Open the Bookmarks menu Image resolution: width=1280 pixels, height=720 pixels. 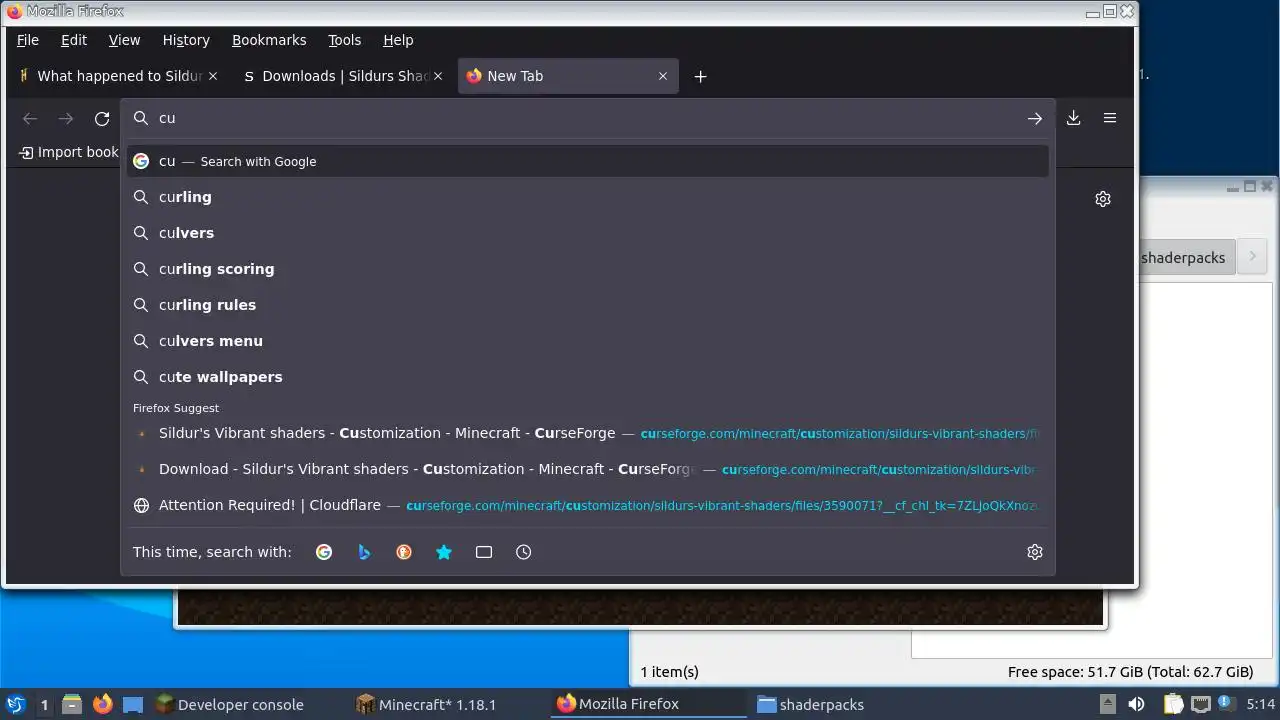click(x=269, y=40)
